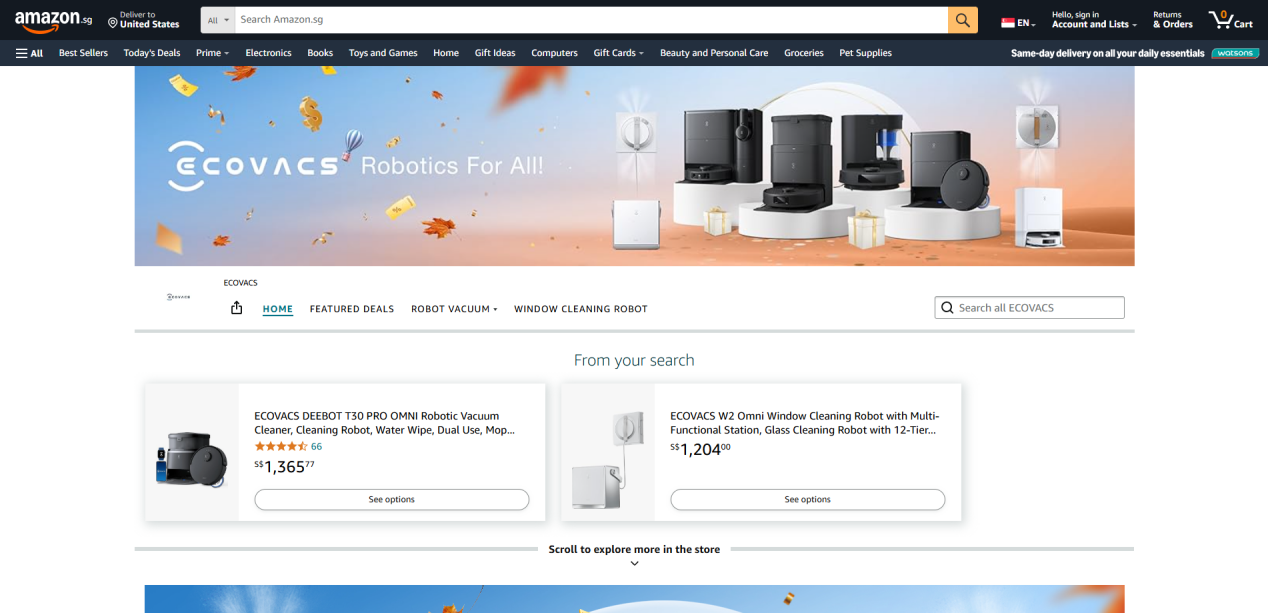The width and height of the screenshot is (1268, 613).
Task: Click the orange search magnifier button
Action: point(962,20)
